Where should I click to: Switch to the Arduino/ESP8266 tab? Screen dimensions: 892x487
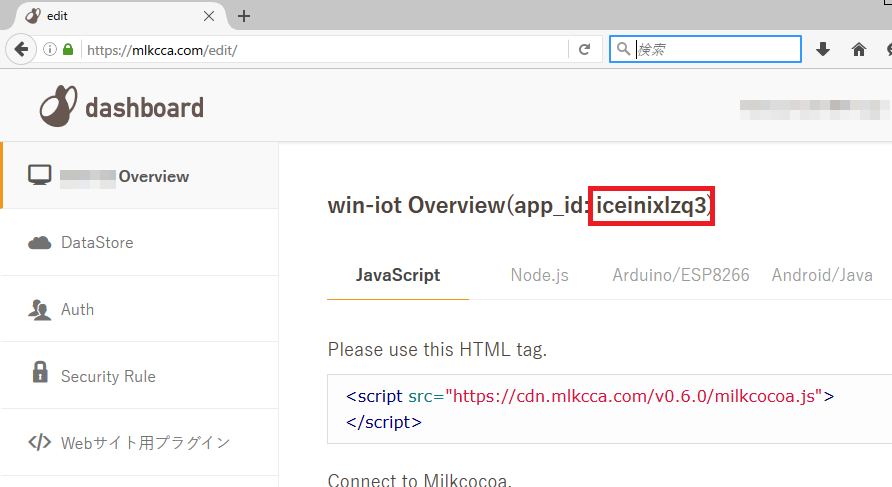(681, 275)
